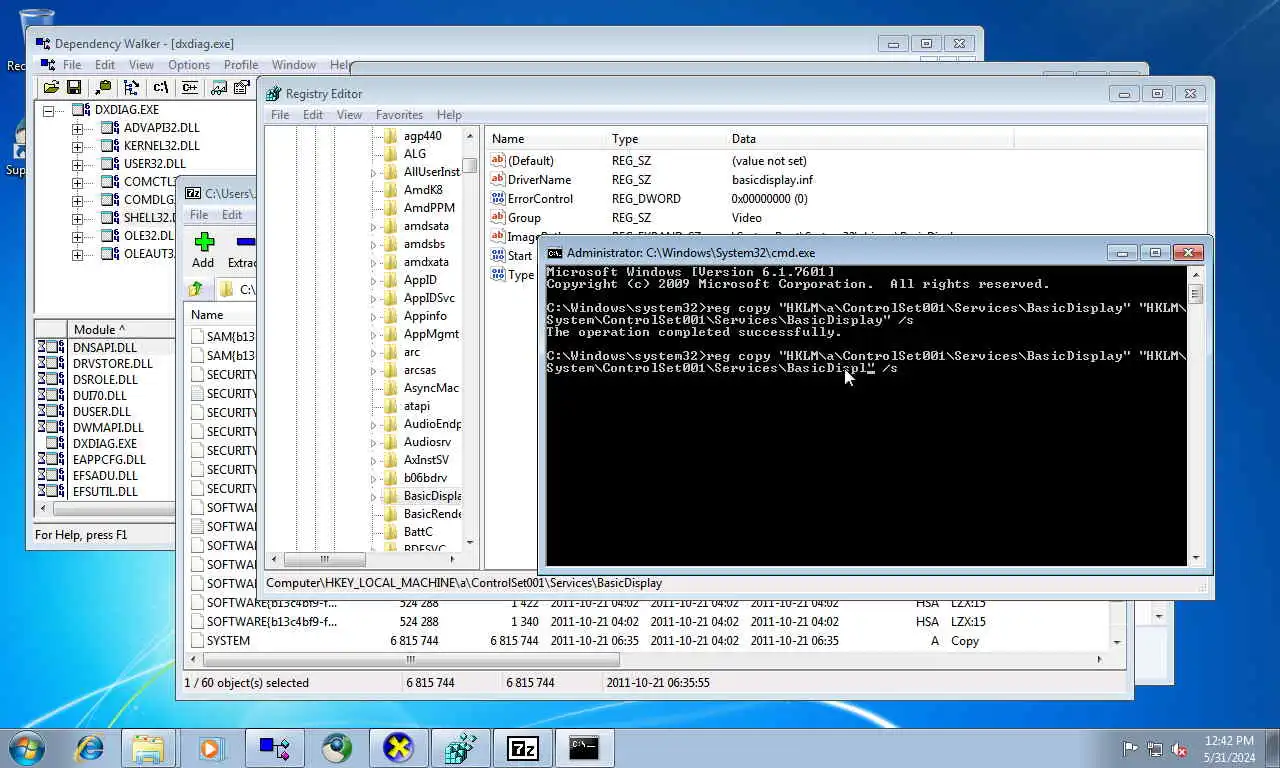Click the Name column header in 7-Zip

[222, 315]
